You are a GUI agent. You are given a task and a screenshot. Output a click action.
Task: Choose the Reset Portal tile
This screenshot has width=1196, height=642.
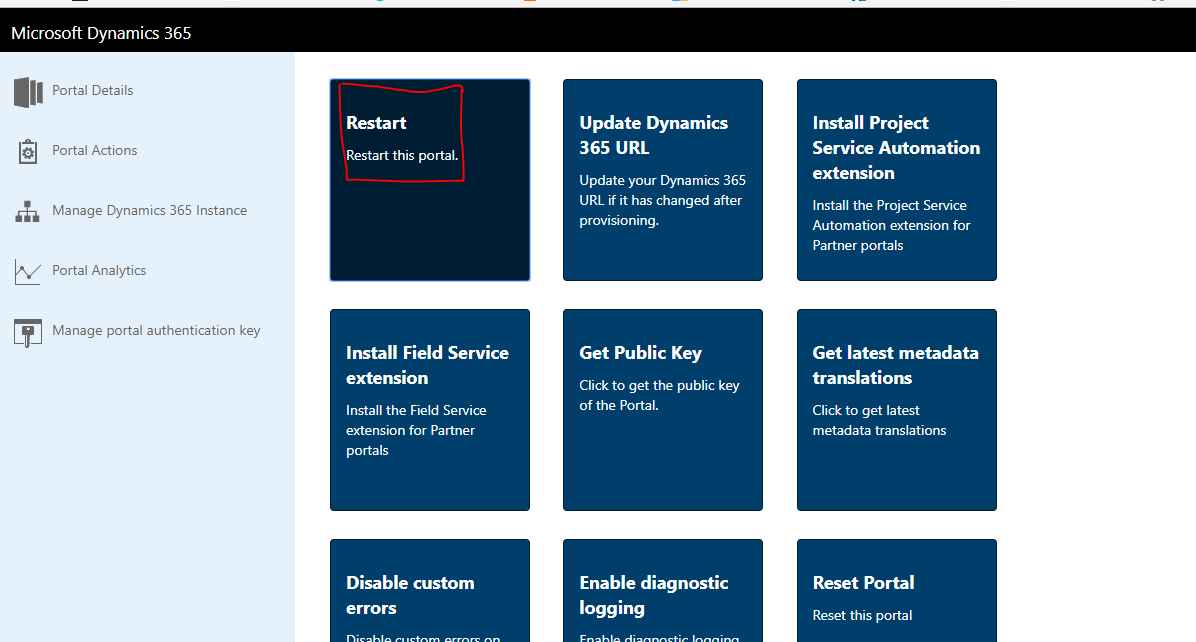pos(897,591)
